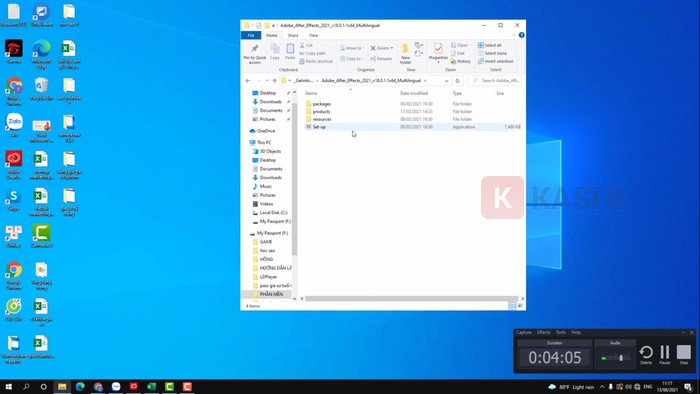Select the packages folder
Screen dimensions: 700x394
point(321,104)
